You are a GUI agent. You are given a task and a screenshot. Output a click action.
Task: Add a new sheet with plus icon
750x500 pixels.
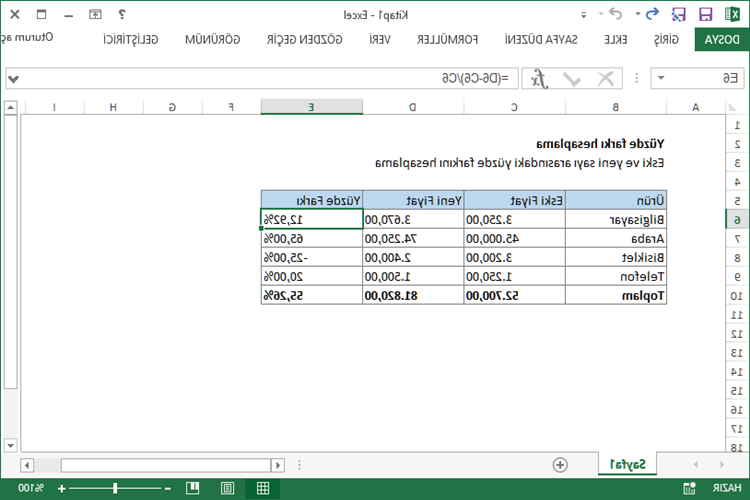click(x=560, y=464)
